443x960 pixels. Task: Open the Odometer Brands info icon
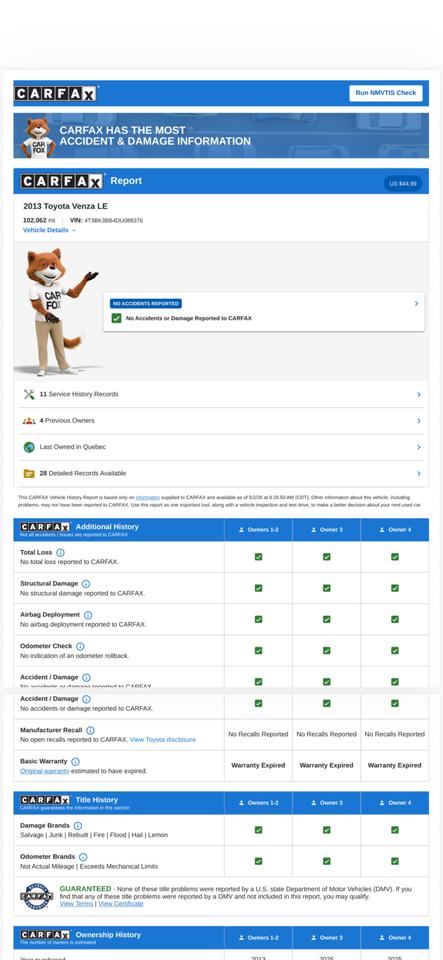point(83,857)
